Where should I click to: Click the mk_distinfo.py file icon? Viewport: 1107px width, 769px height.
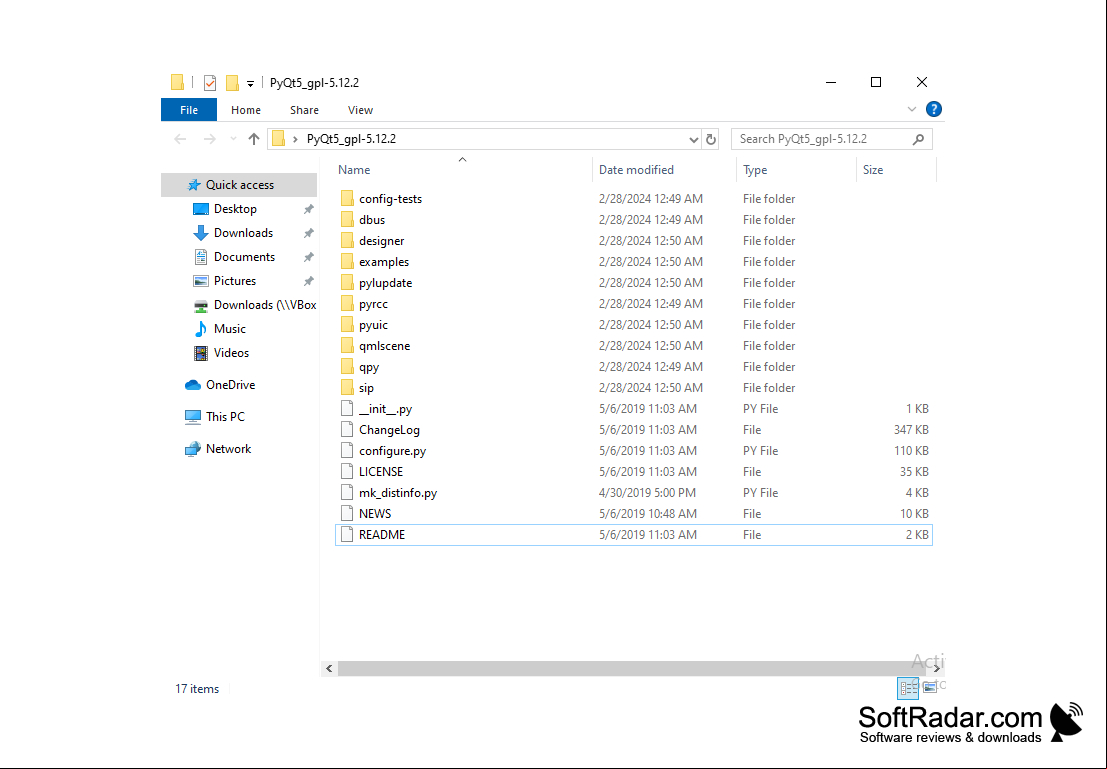click(347, 492)
